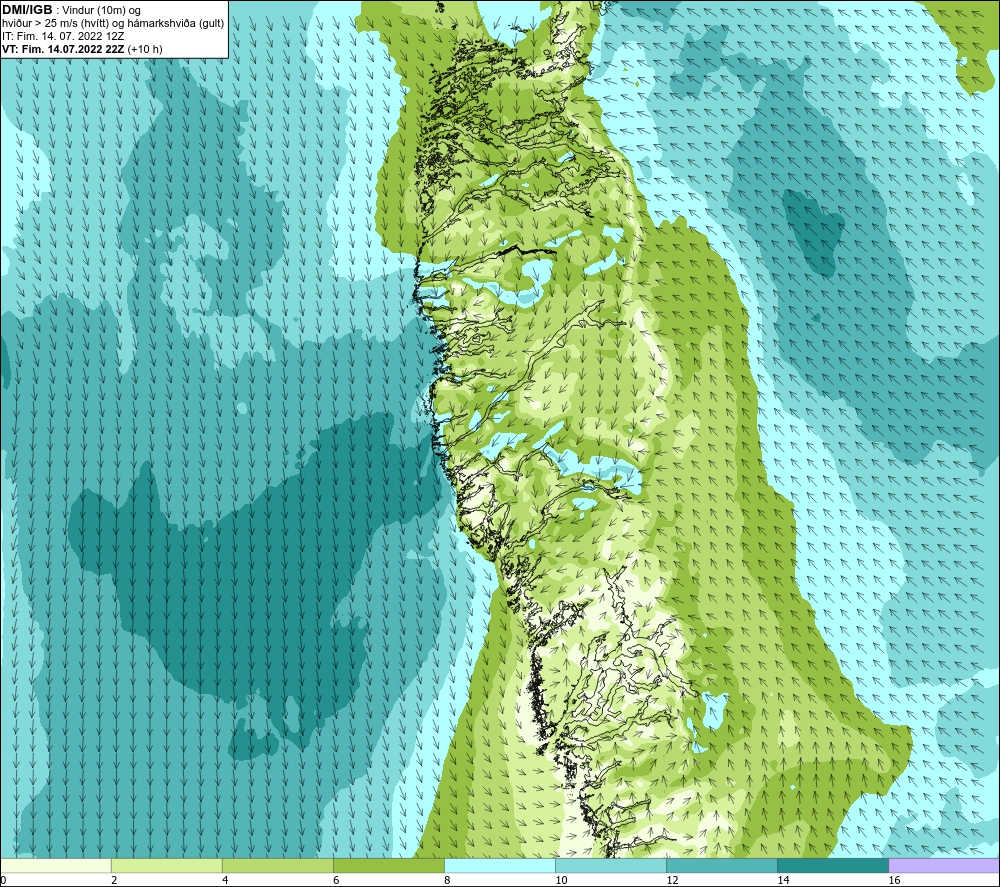Click the 0–2 m/s pale yellow legend swatch
Viewport: 1000px width, 887px height.
pyautogui.click(x=56, y=865)
